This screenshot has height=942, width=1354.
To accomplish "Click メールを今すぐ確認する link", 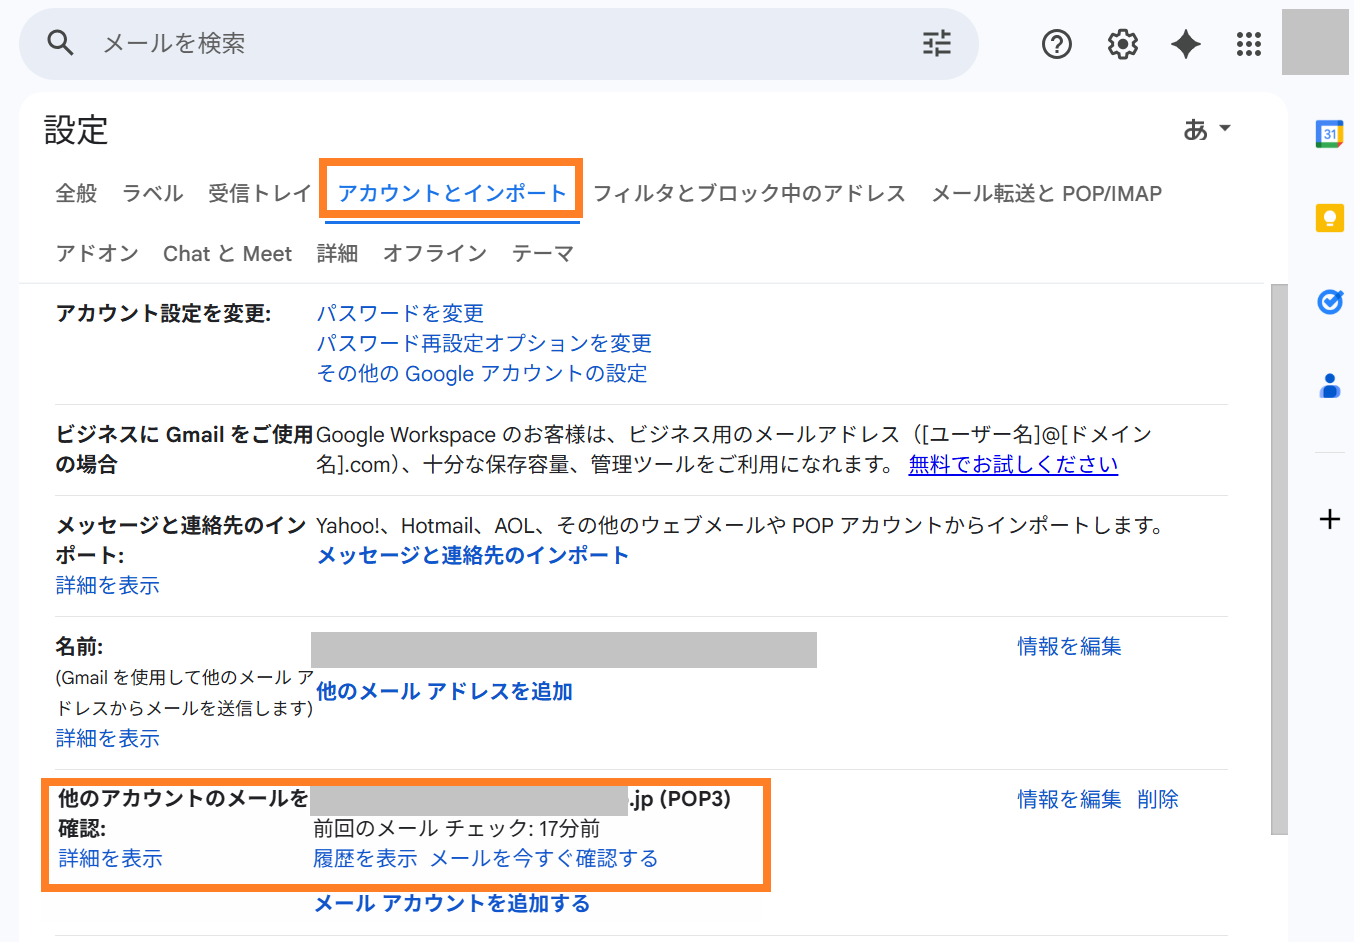I will 544,858.
